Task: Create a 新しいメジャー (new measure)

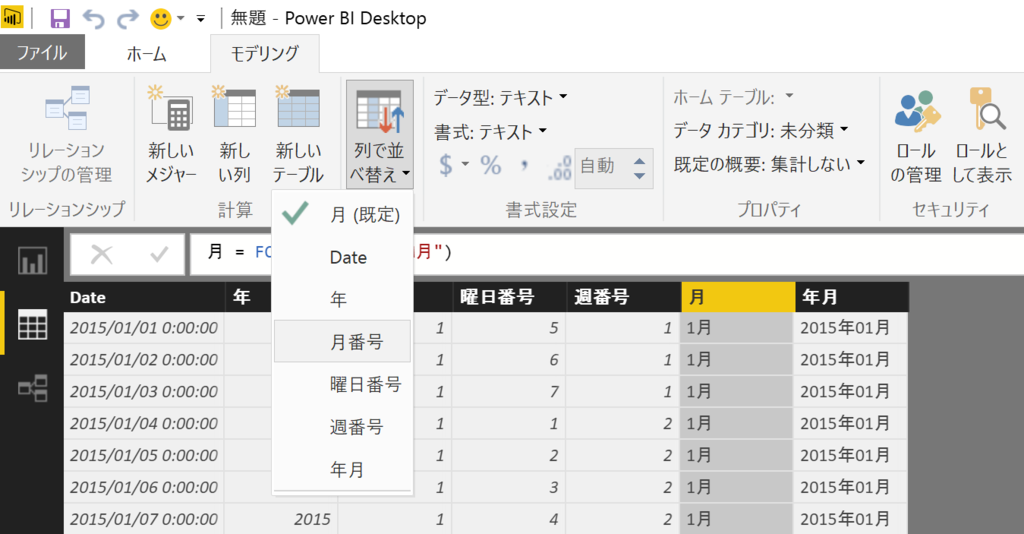Action: (x=171, y=134)
